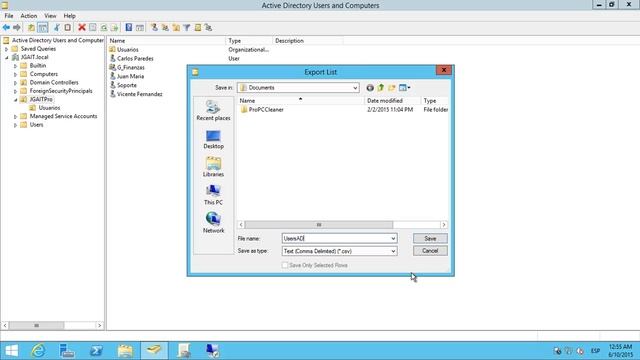Click the Create New User toolbar icon
The image size is (640, 360).
tap(154, 27)
